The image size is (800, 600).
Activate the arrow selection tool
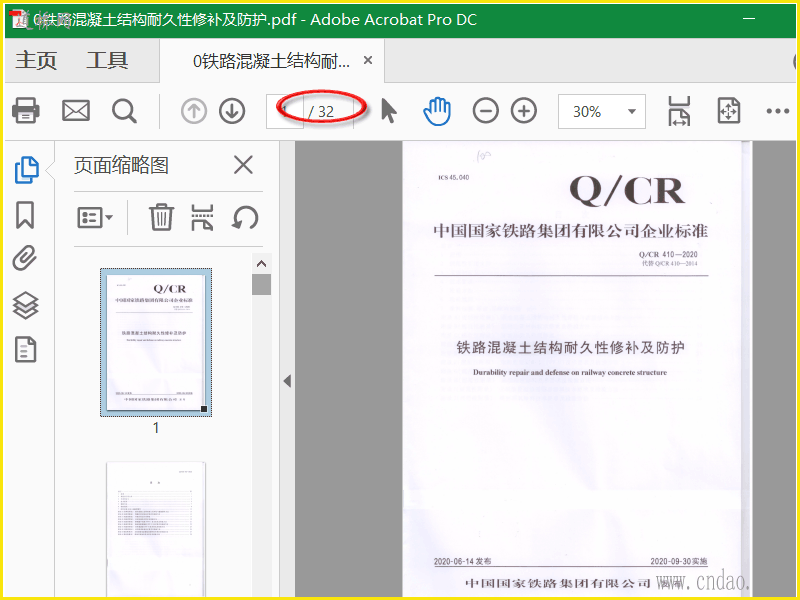point(389,111)
